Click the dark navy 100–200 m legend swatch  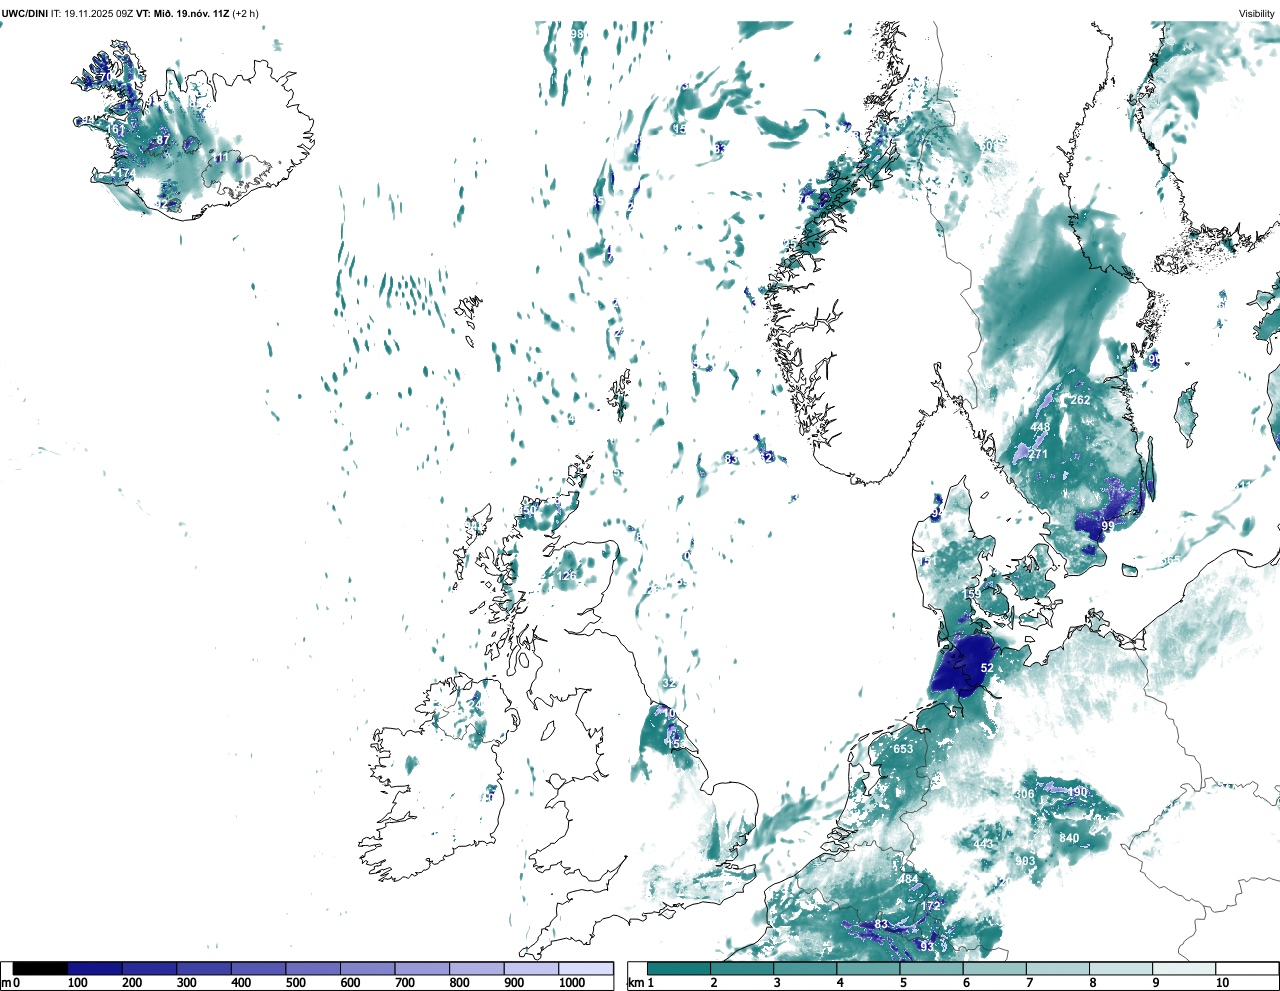[95, 968]
